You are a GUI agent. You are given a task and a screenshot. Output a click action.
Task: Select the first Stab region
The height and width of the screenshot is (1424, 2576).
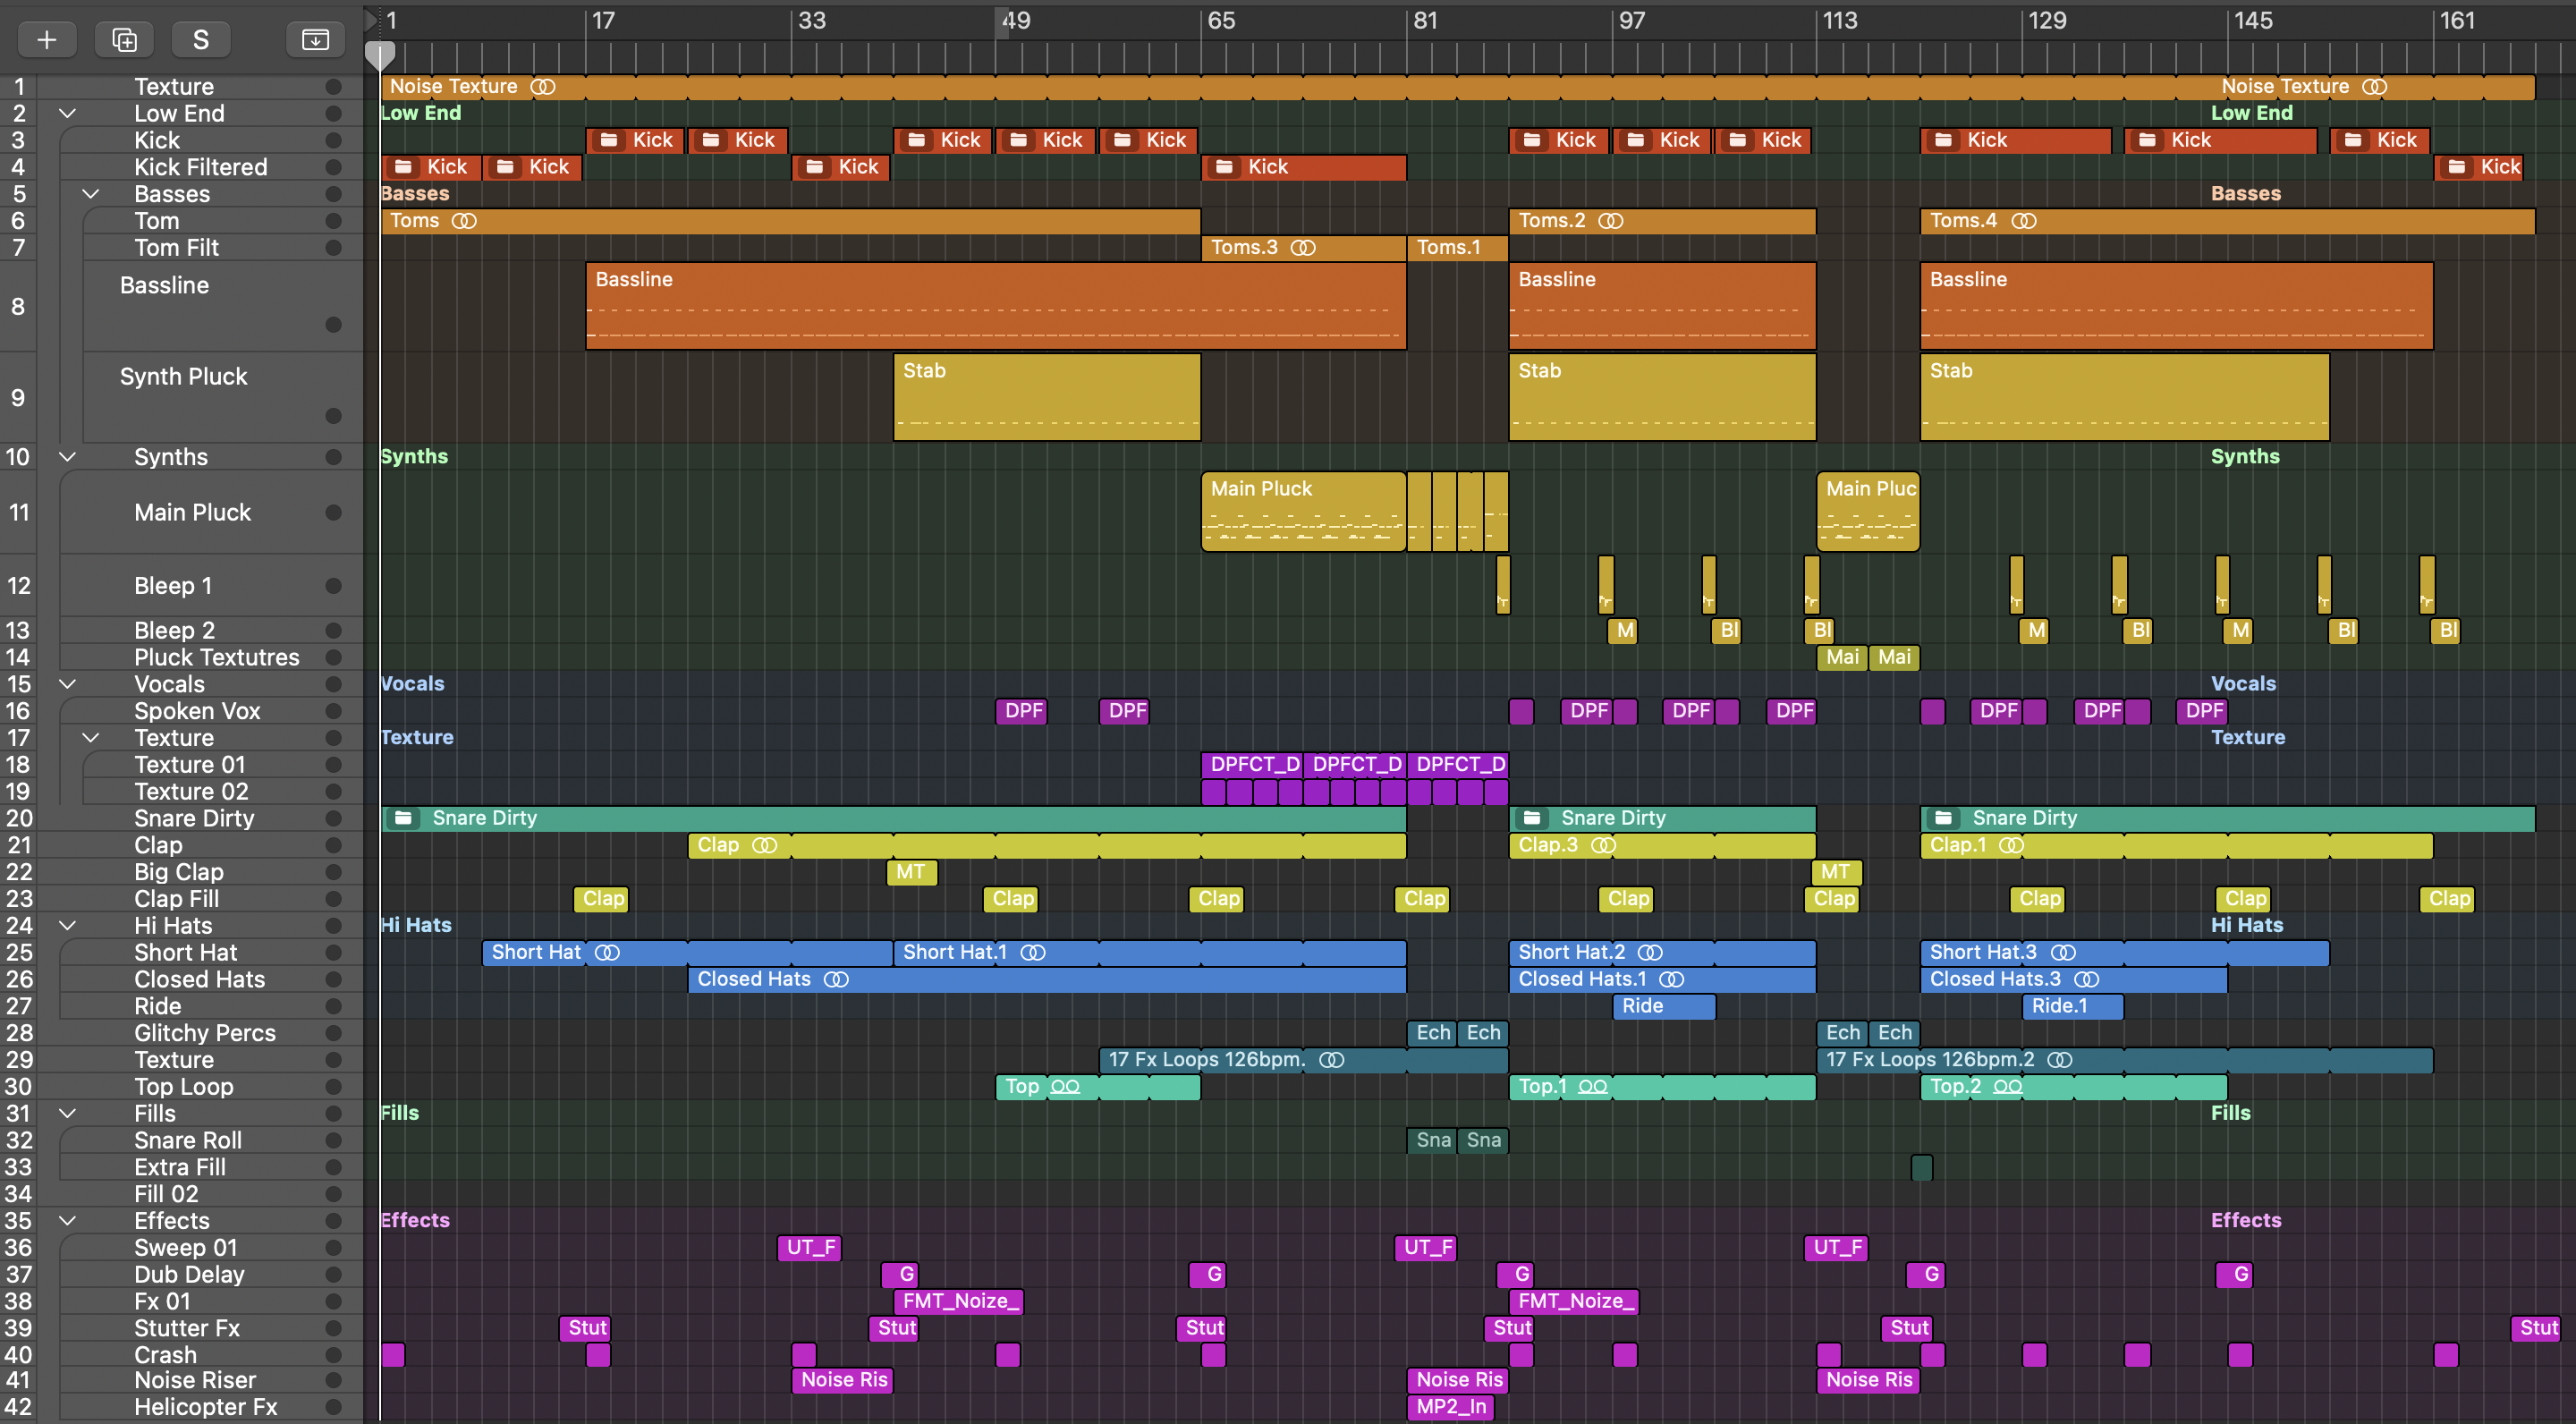pyautogui.click(x=1047, y=397)
